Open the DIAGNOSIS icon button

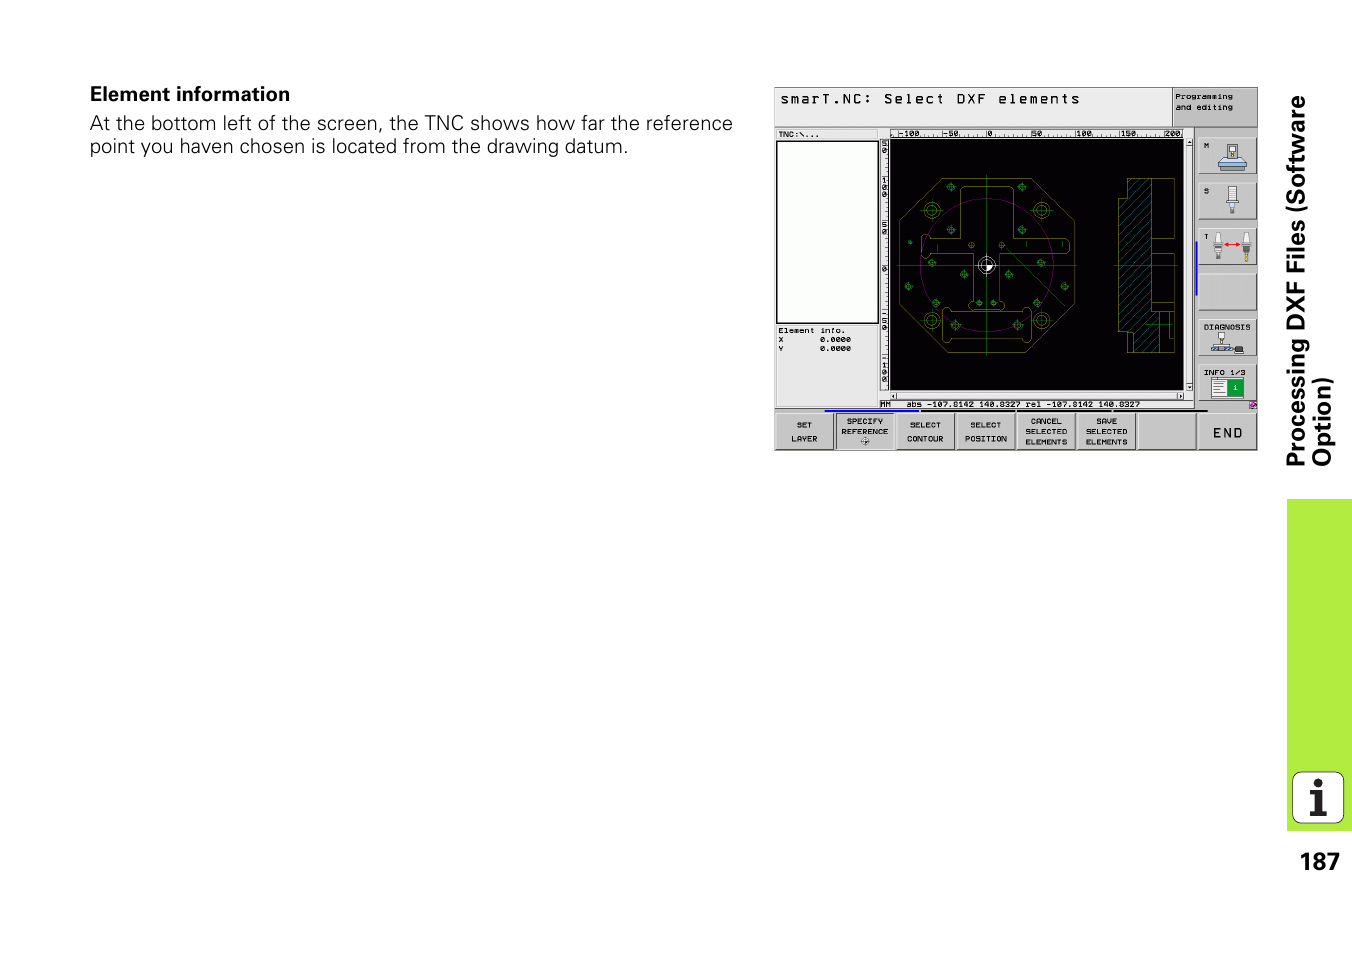pos(1227,338)
